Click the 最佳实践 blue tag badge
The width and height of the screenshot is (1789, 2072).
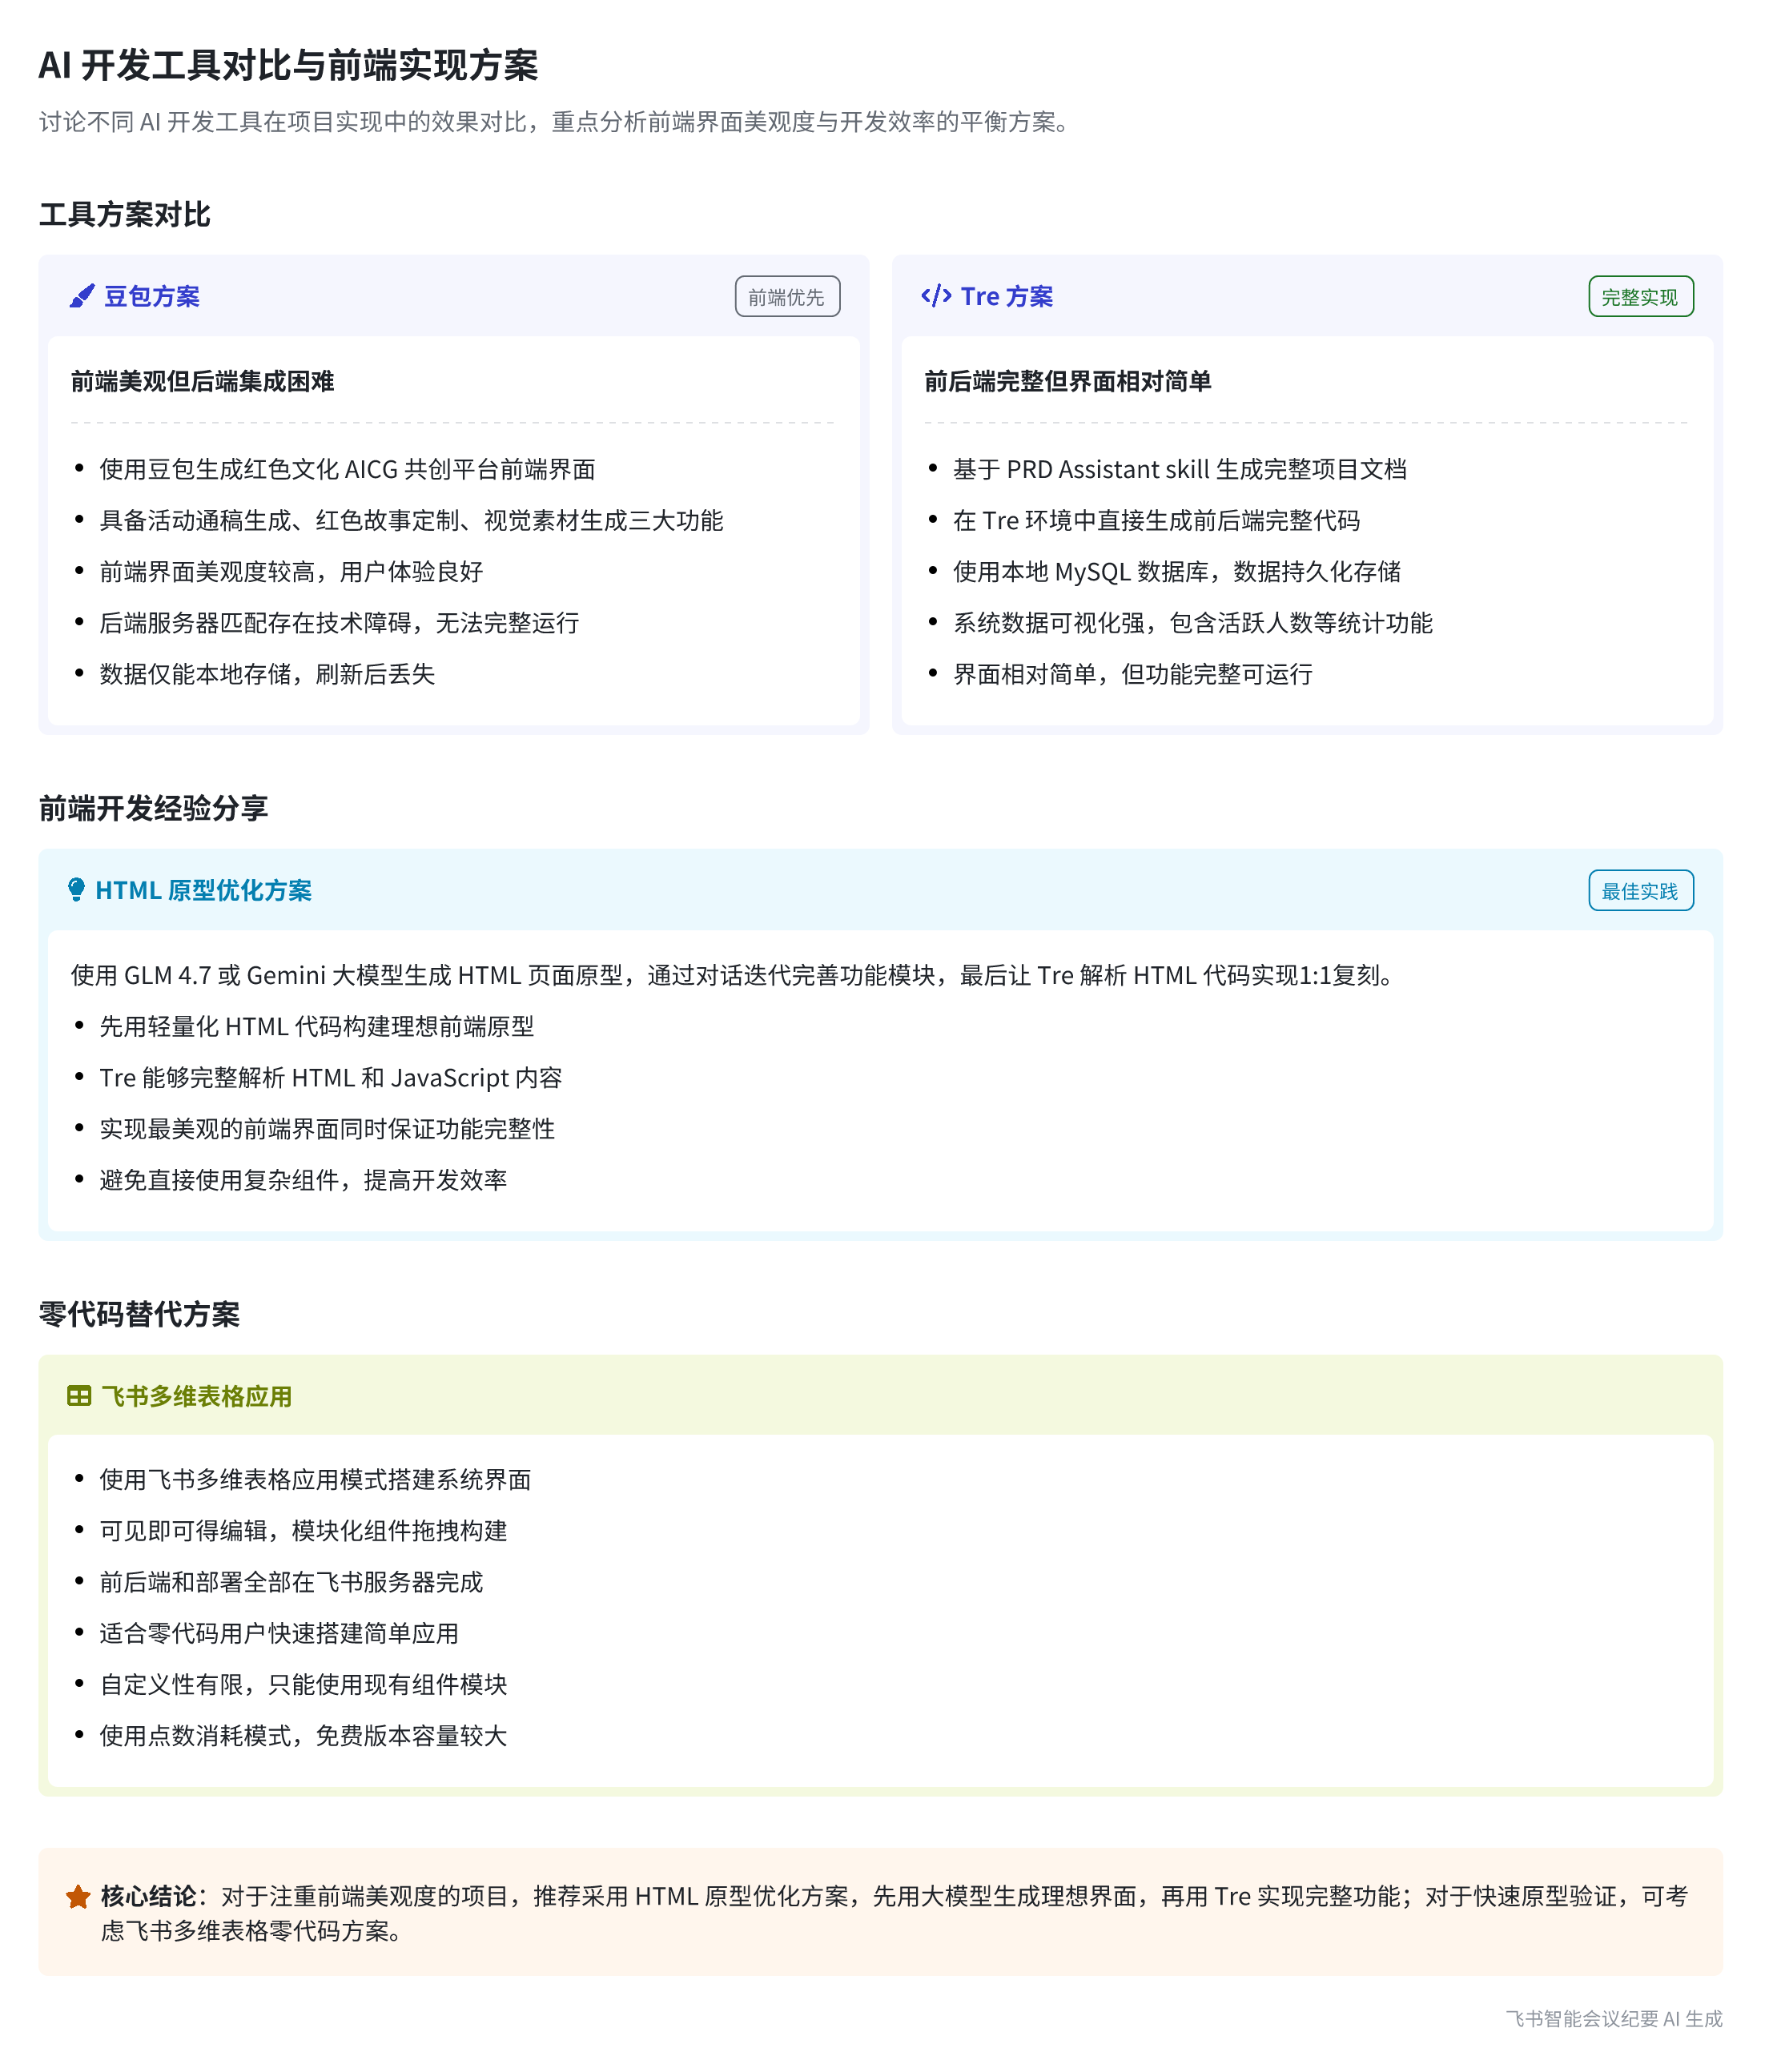pos(1640,891)
